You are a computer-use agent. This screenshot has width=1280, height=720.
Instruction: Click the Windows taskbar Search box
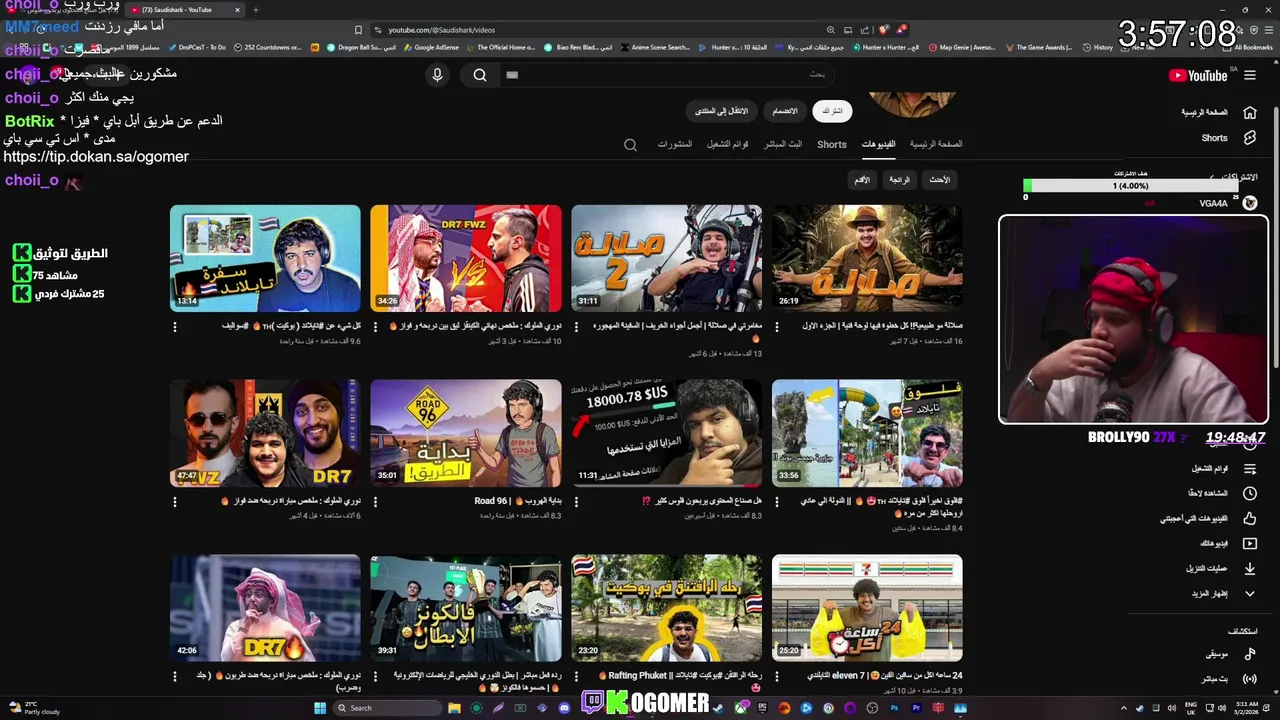pyautogui.click(x=389, y=708)
